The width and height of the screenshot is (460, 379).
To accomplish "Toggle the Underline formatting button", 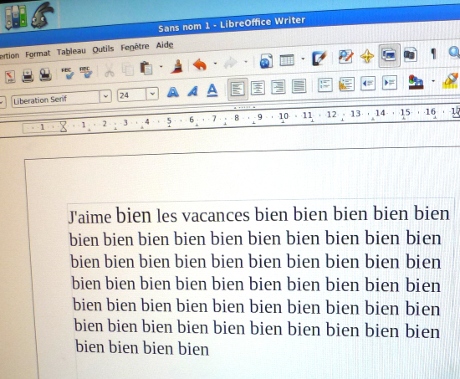I will pos(212,90).
